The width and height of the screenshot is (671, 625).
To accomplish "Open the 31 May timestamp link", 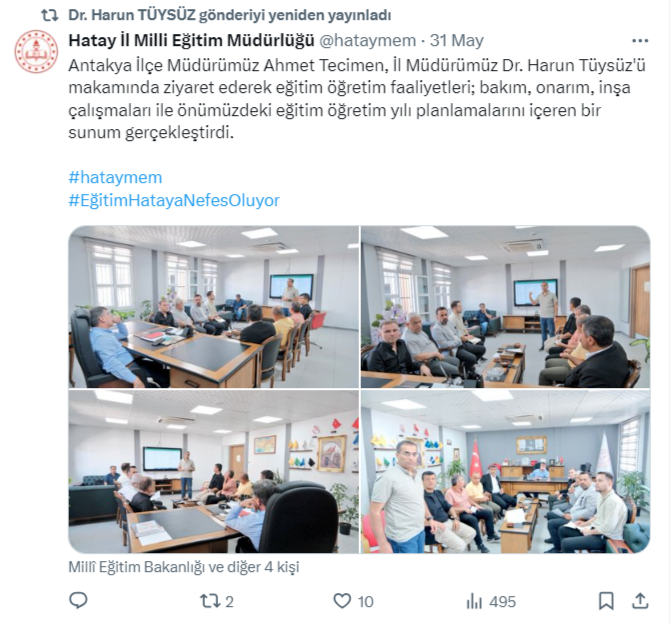I will tap(457, 41).
